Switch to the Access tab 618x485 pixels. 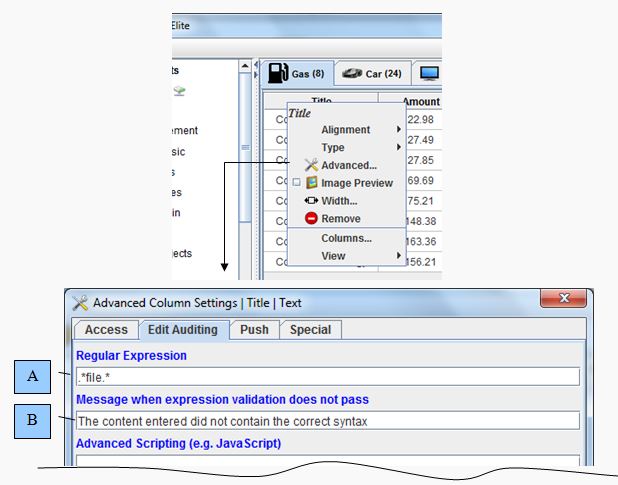click(106, 329)
